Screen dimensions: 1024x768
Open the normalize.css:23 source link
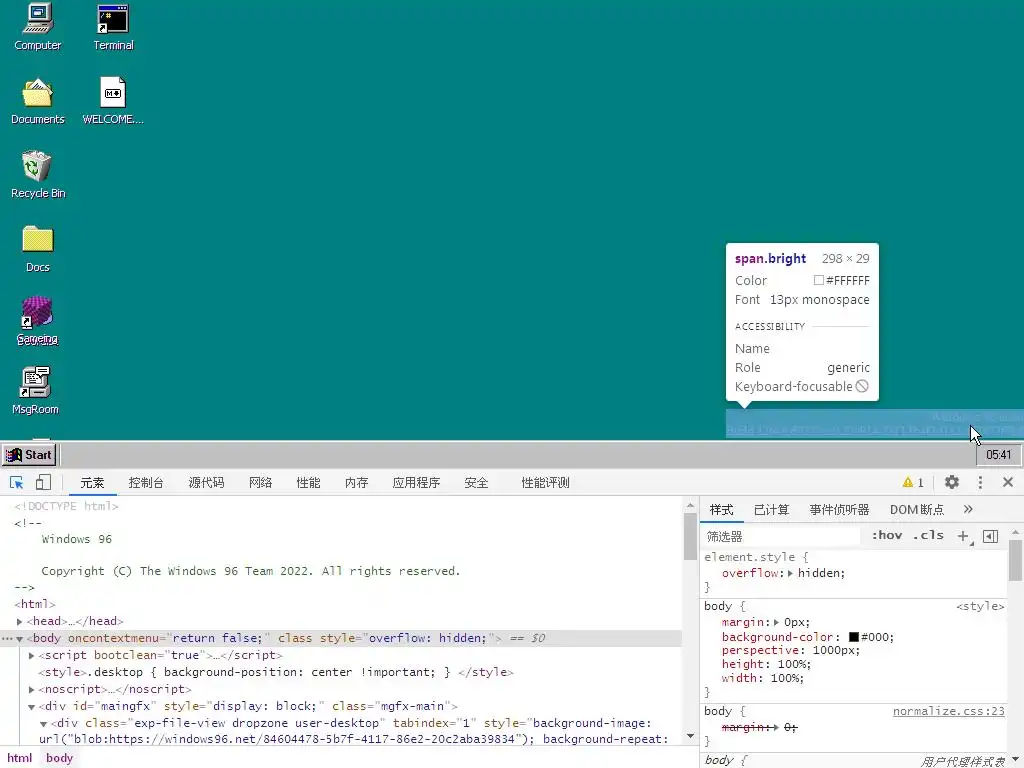948,711
